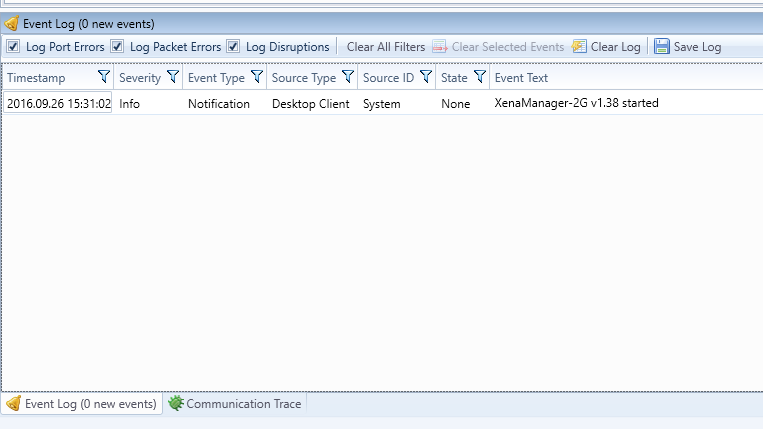Switch to the Event Log bottom tab
Image resolution: width=763 pixels, height=429 pixels.
[x=82, y=404]
